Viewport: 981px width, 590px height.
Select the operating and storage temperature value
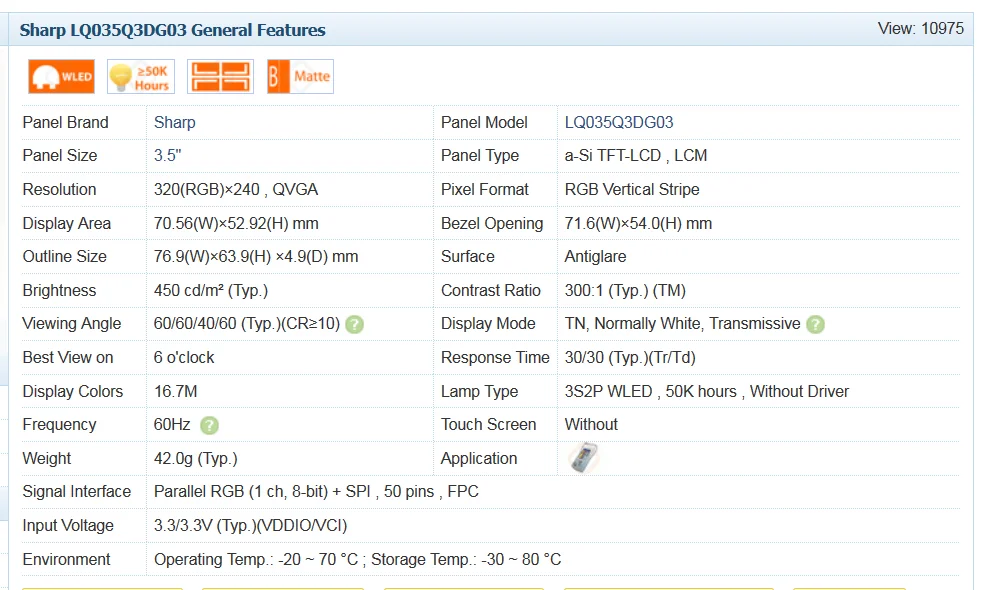pos(357,559)
